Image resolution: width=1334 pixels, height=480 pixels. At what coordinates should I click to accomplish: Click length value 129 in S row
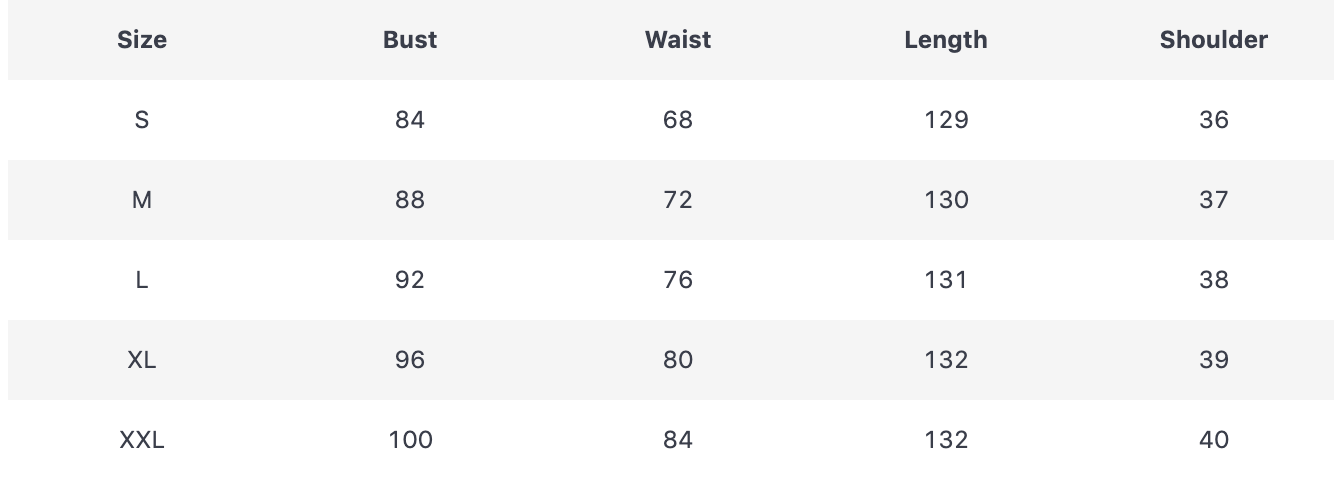(946, 120)
